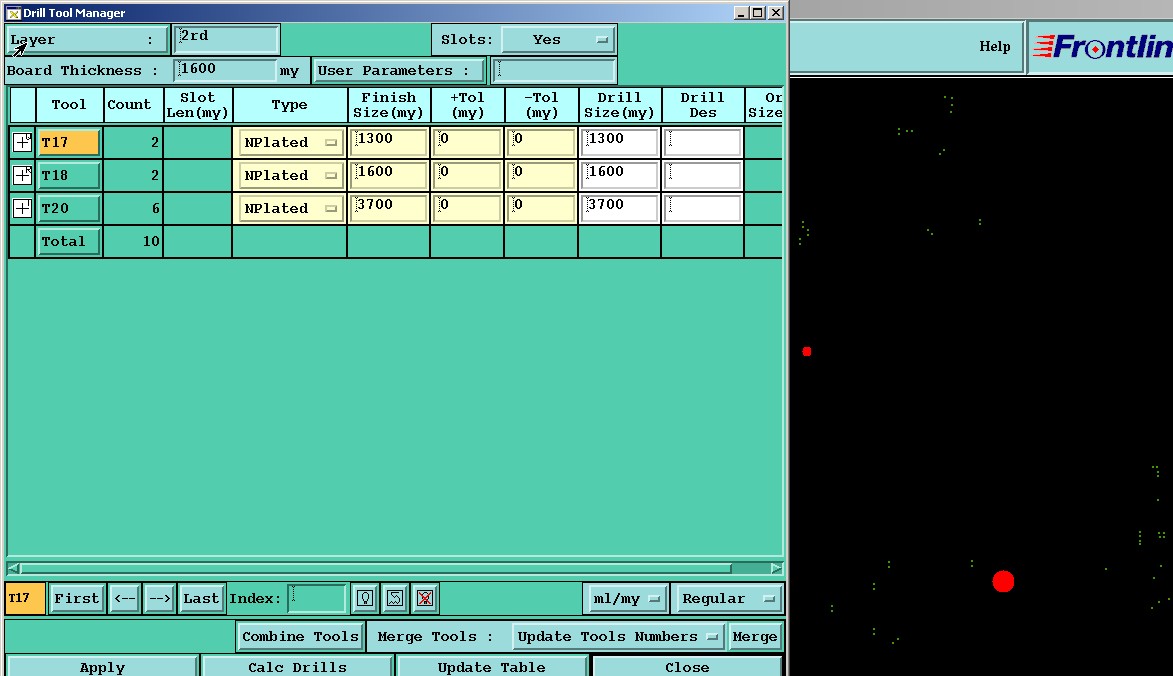Click the Merge button
1173x676 pixels.
(755, 636)
